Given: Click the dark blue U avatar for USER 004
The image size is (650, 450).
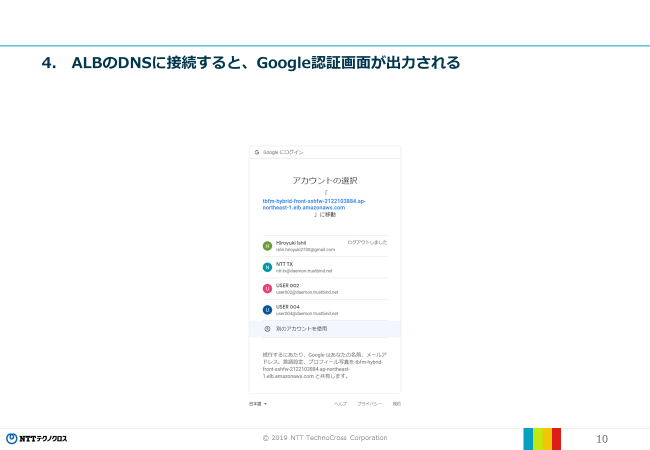Looking at the screenshot, I should 267,310.
